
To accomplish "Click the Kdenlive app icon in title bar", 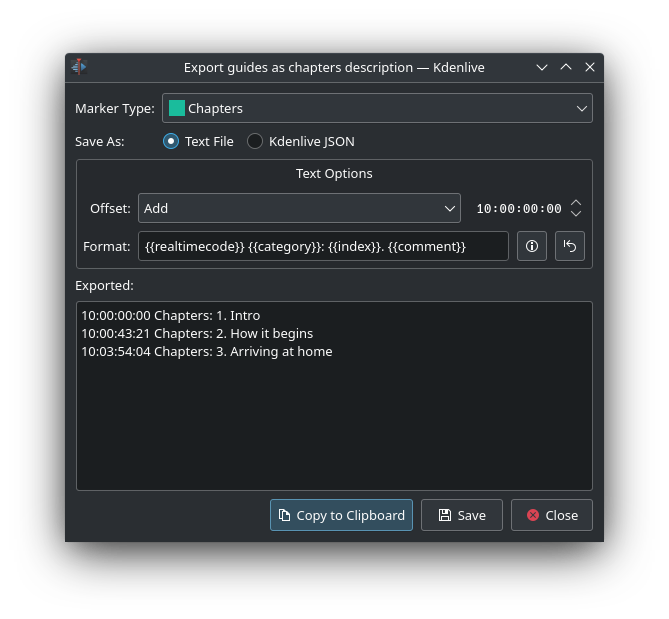I will coord(79,67).
